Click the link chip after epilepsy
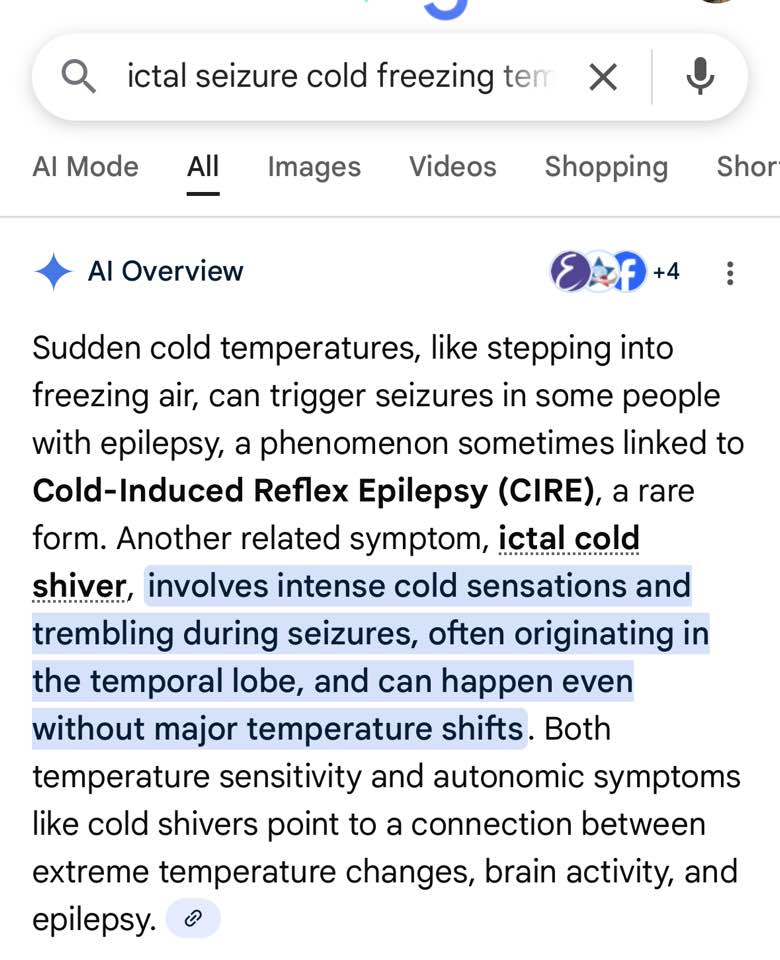Viewport: 780px width, 960px height. pyautogui.click(x=193, y=918)
